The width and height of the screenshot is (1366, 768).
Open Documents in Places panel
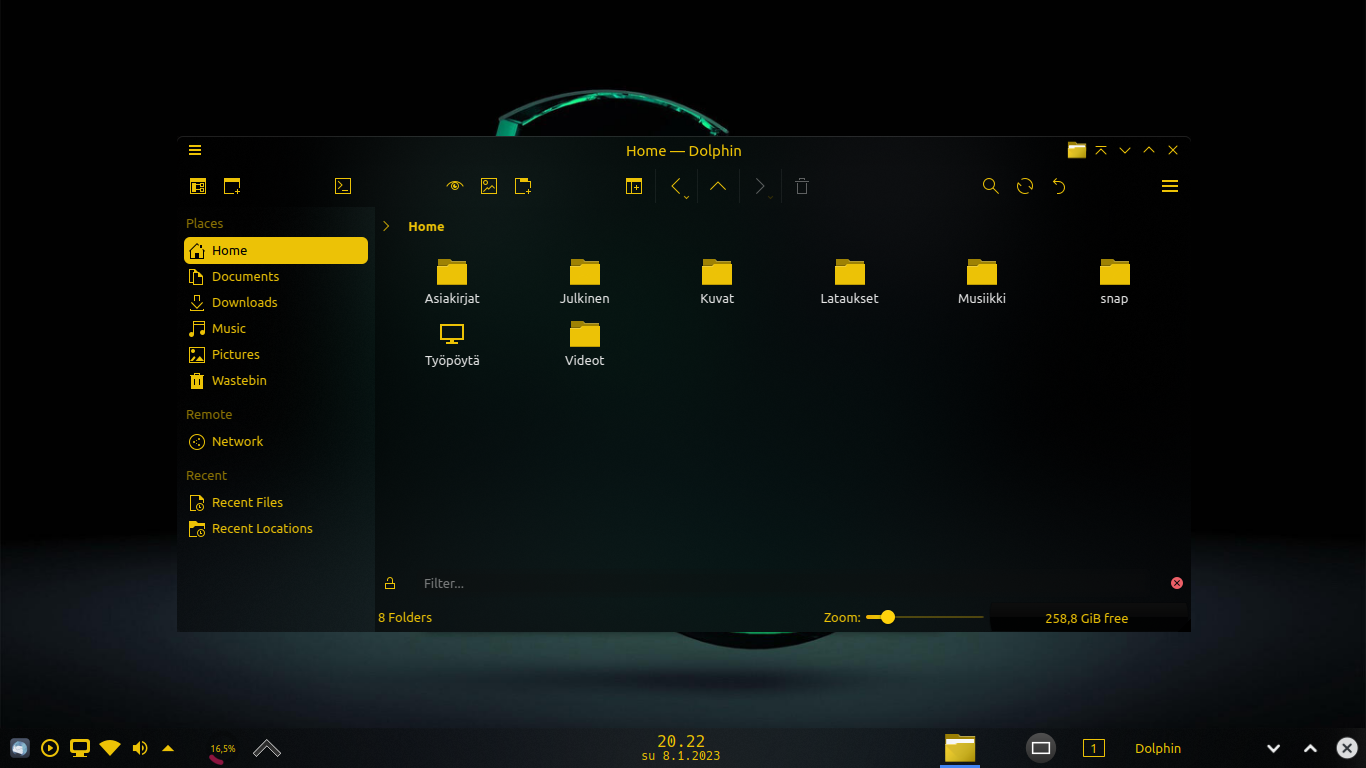[276, 277]
